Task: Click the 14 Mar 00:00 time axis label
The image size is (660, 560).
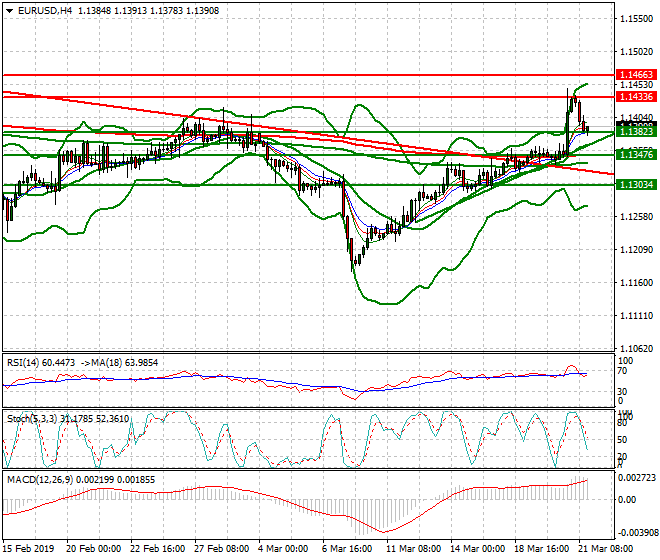Action: pyautogui.click(x=477, y=549)
